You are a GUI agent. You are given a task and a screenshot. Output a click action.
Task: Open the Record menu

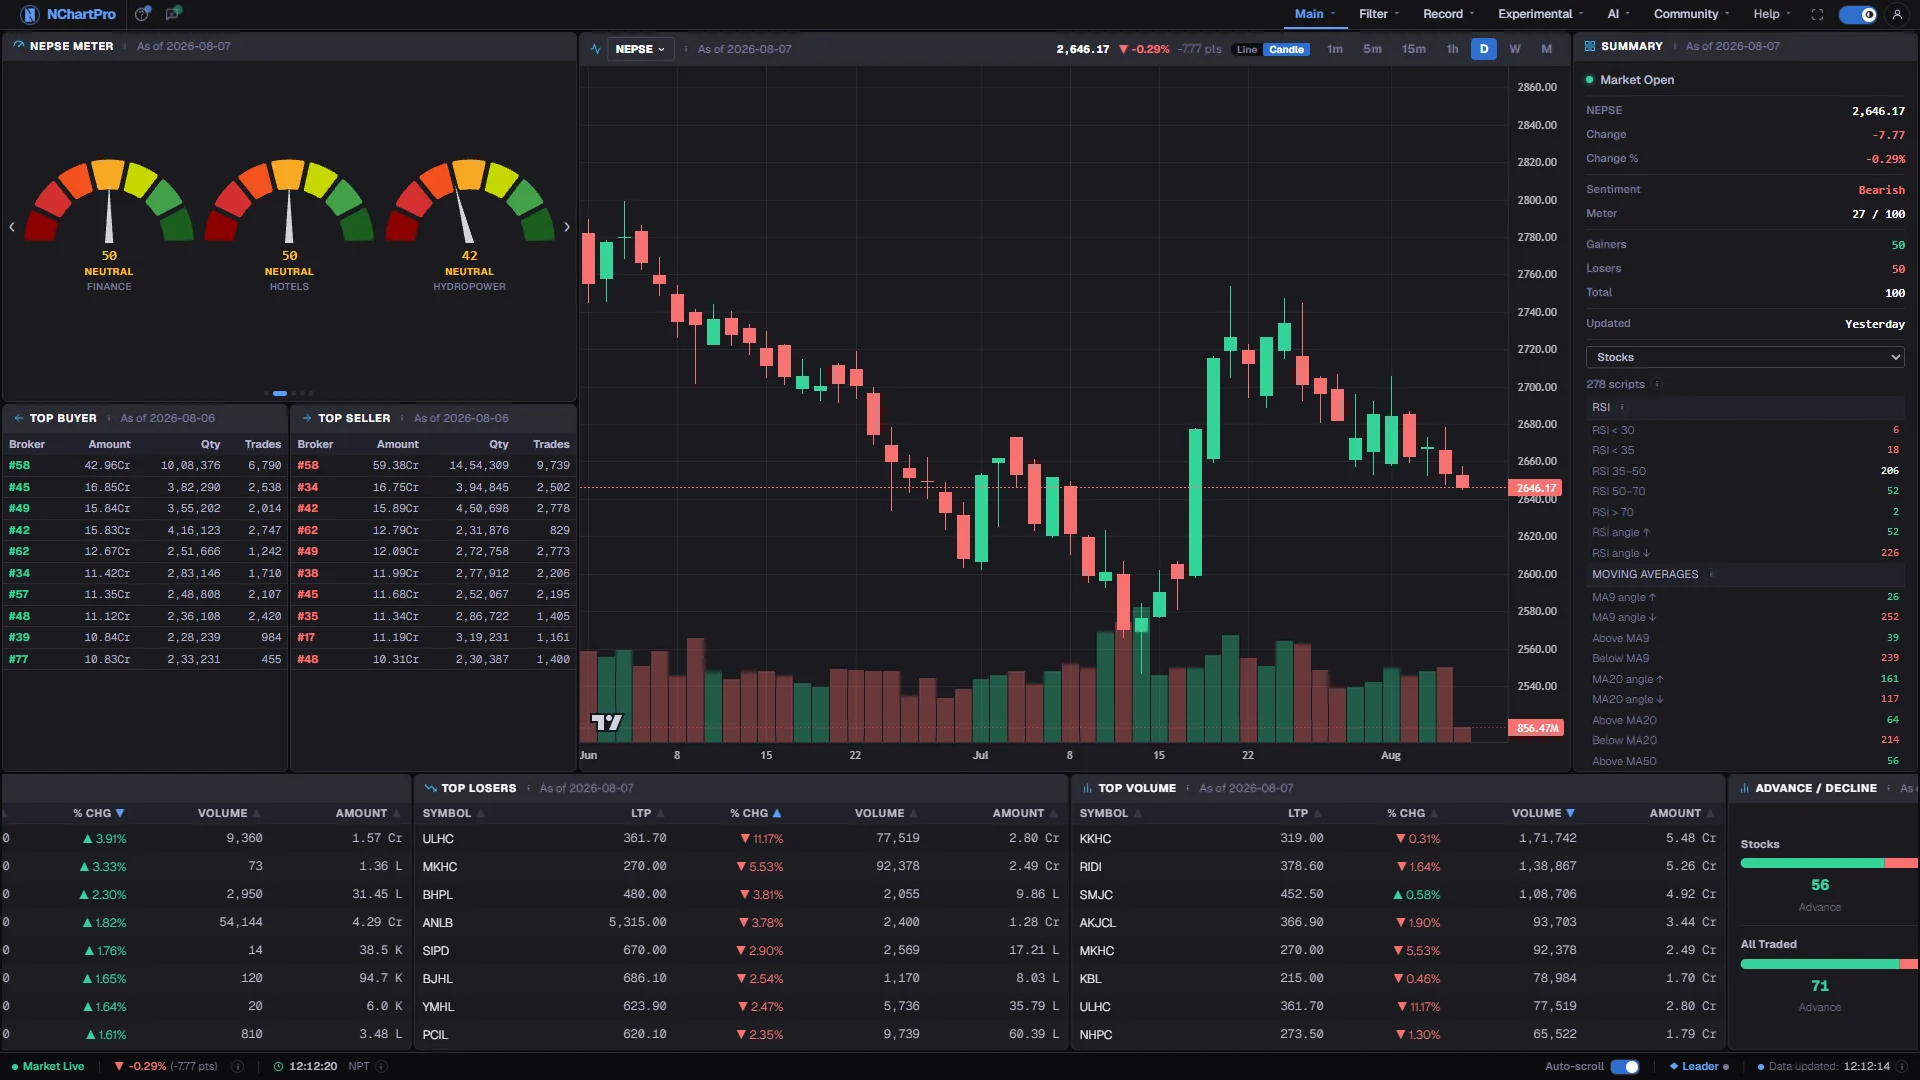point(1448,14)
